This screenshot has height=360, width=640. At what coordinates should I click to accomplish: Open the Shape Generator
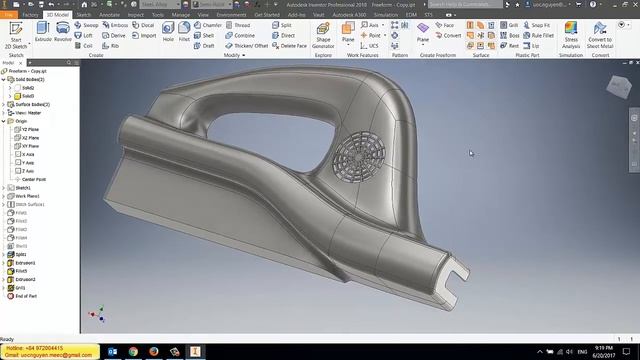[x=323, y=35]
